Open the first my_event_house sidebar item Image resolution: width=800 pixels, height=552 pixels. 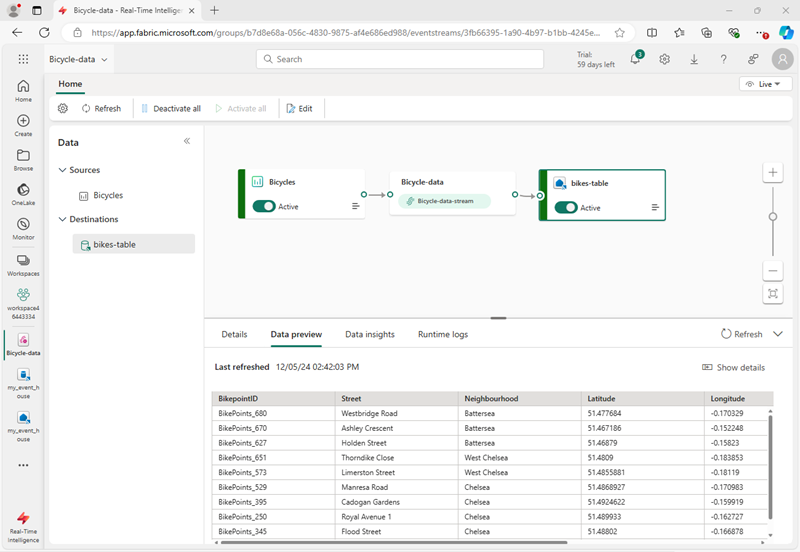23,383
